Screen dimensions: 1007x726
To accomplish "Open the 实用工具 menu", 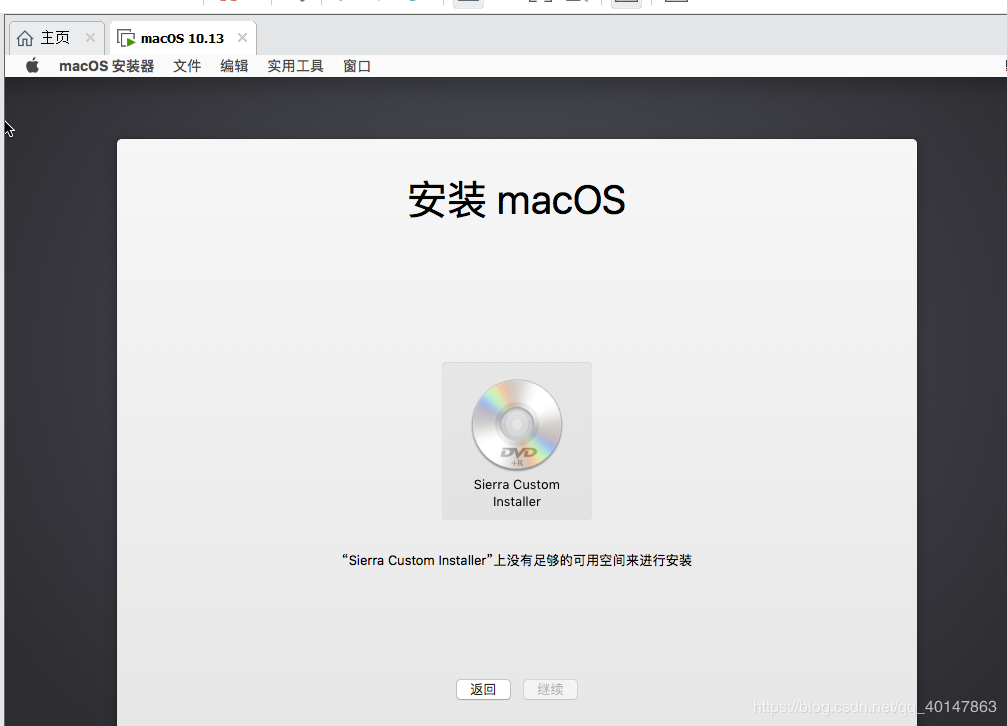I will click(x=295, y=66).
